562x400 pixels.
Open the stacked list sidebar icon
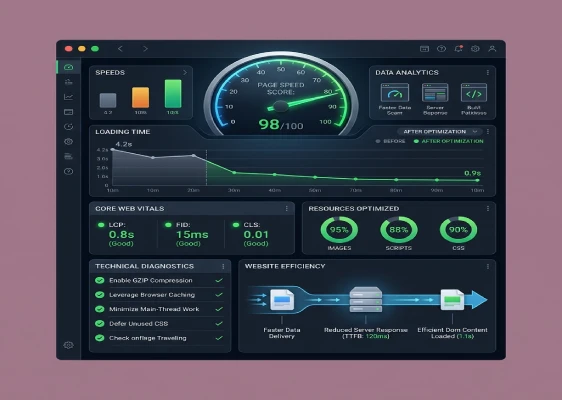(x=68, y=156)
